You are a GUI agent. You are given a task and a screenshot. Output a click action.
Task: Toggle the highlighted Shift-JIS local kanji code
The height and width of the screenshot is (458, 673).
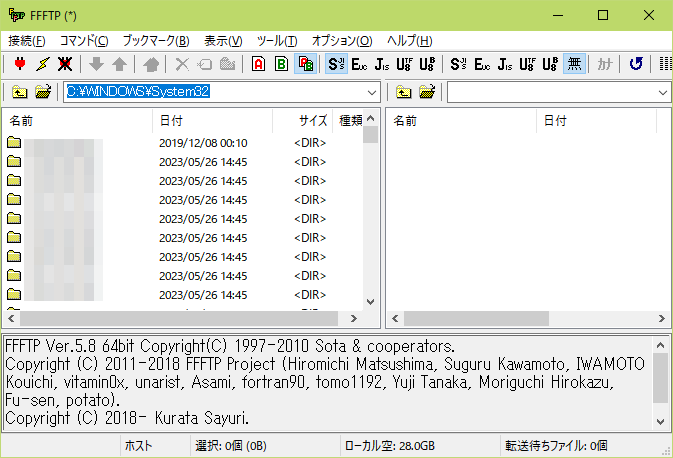[336, 64]
